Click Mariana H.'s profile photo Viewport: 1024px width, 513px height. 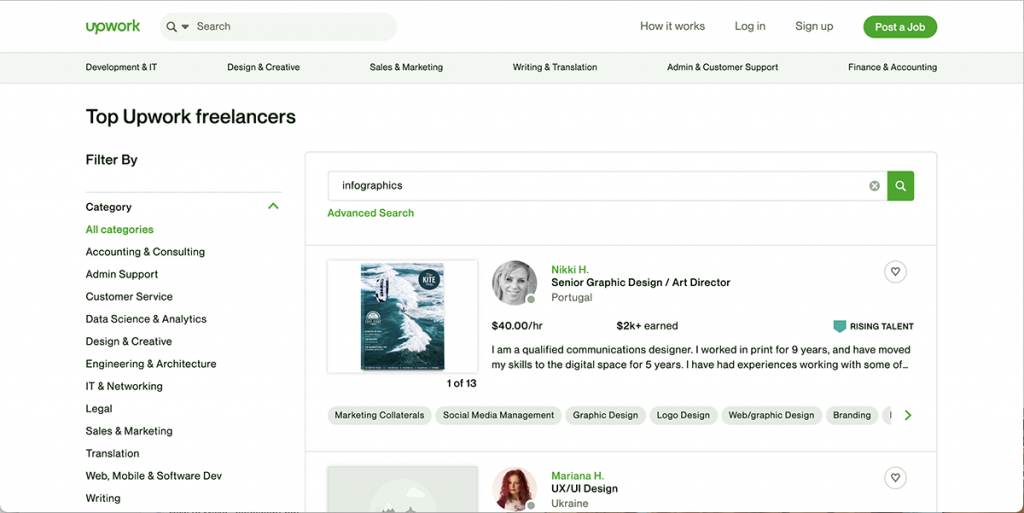[x=514, y=488]
